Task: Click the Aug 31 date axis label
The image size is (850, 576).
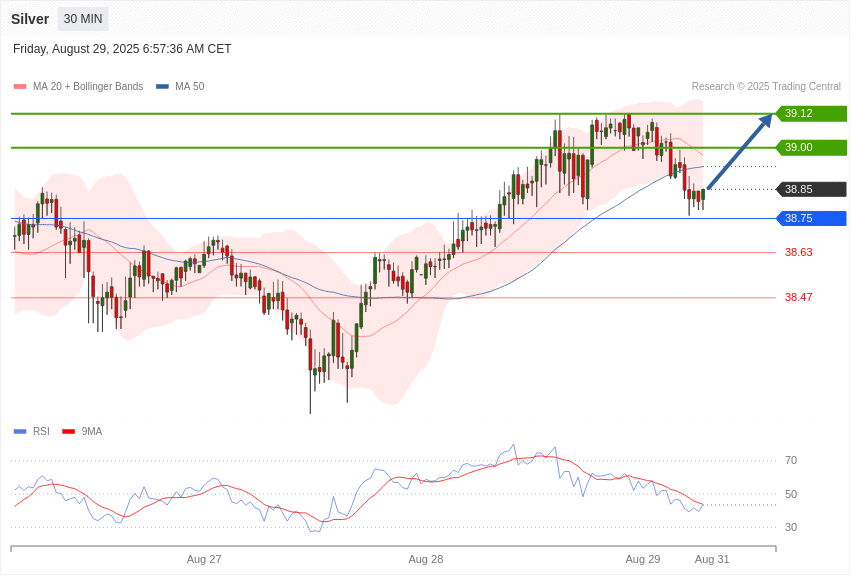Action: click(712, 559)
